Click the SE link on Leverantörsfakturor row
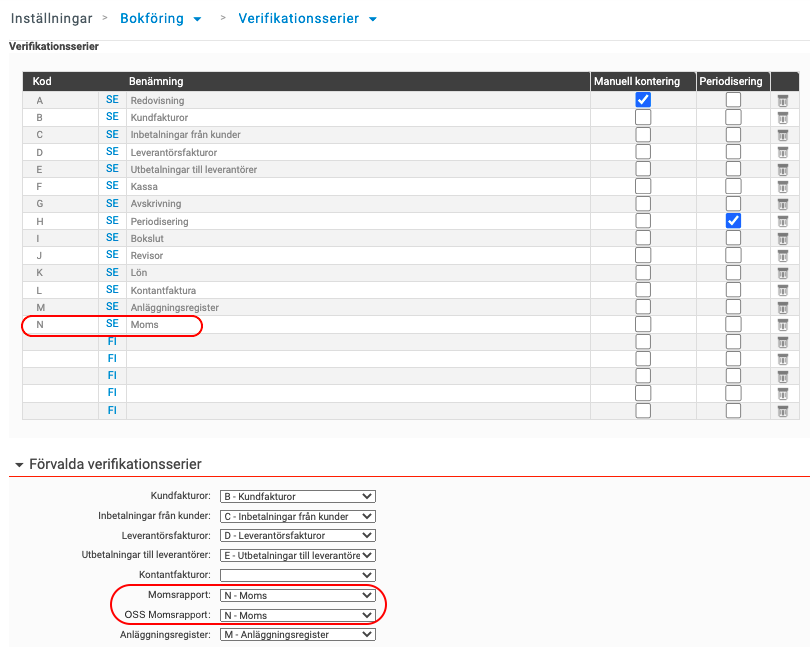Screen dimensions: 810x647 pos(112,152)
